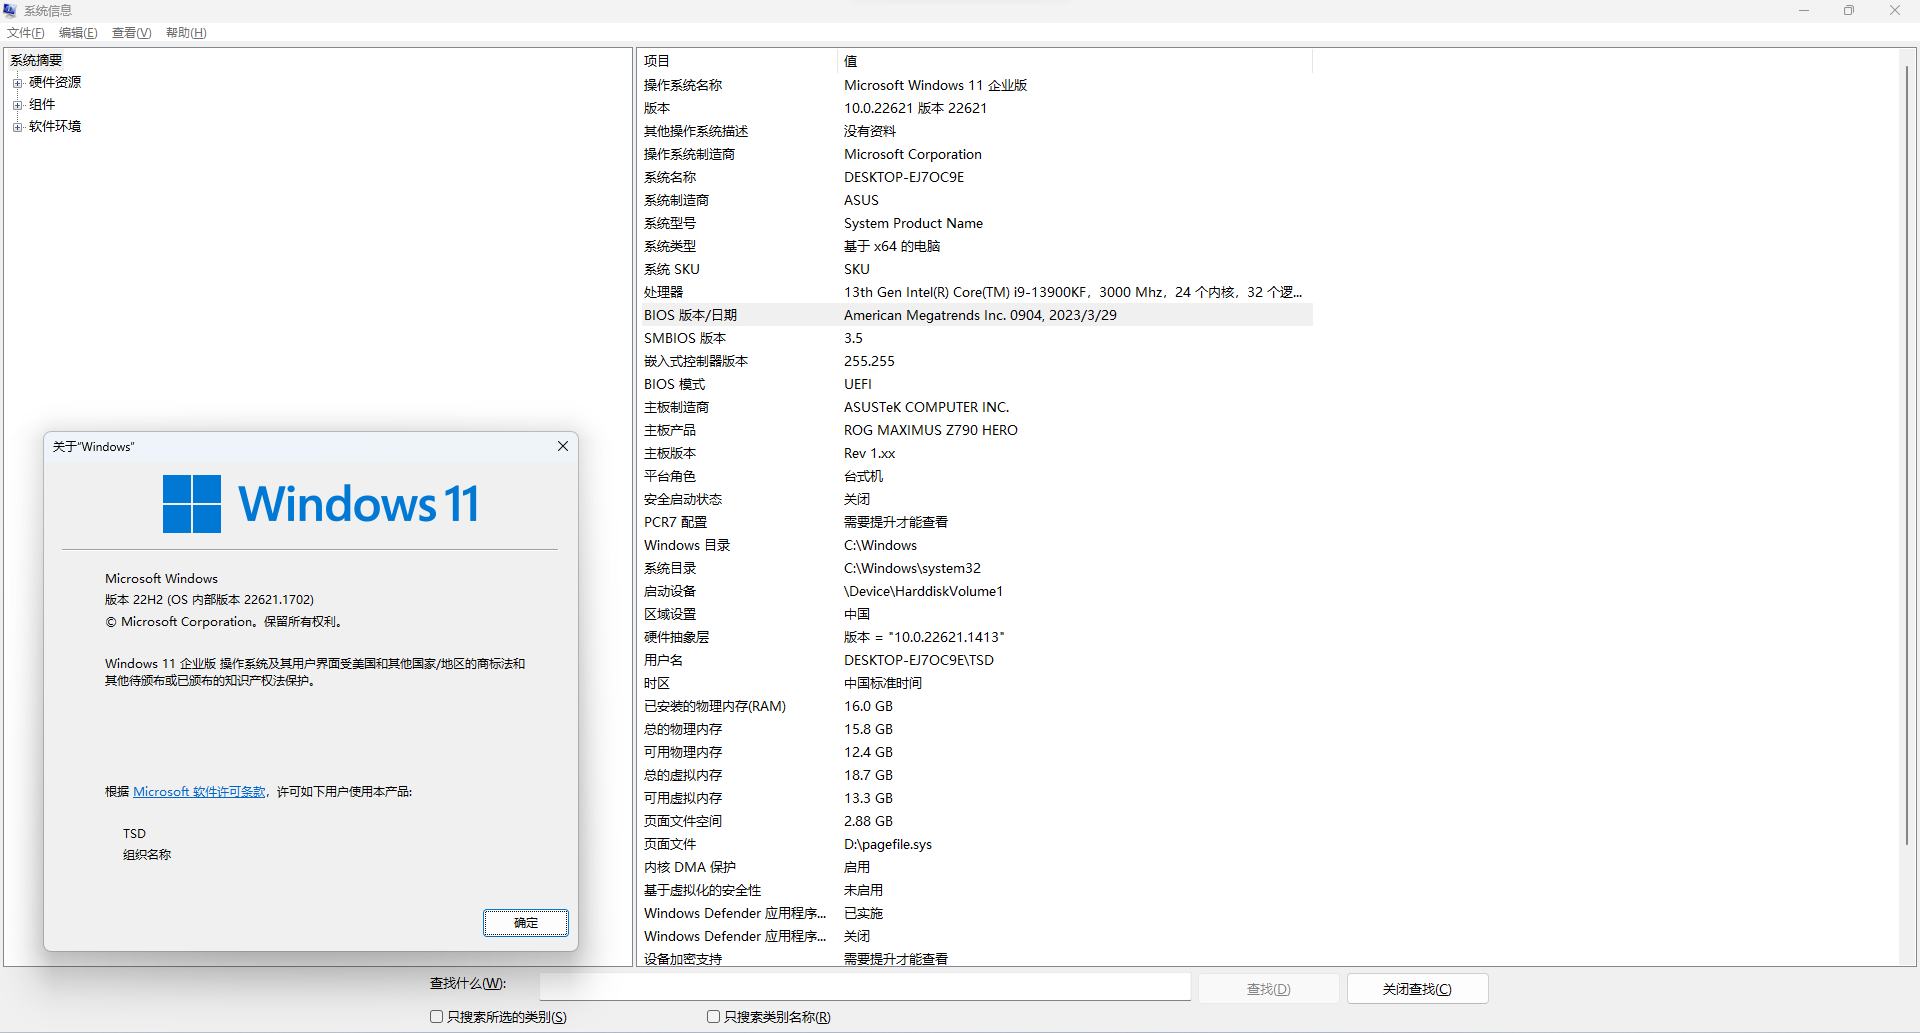Click the 关闭查找(C) button

[x=1417, y=989]
